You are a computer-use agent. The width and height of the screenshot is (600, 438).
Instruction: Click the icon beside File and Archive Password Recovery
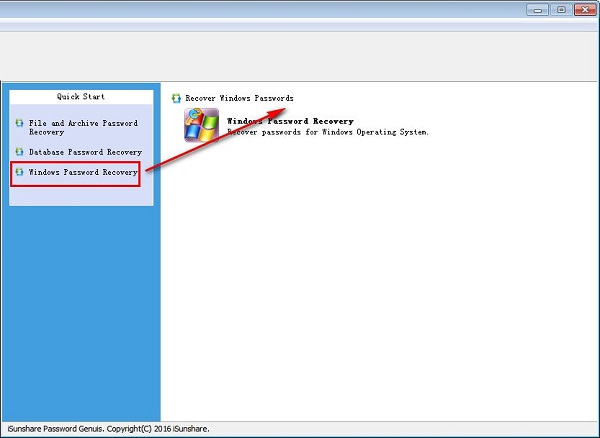click(x=19, y=123)
